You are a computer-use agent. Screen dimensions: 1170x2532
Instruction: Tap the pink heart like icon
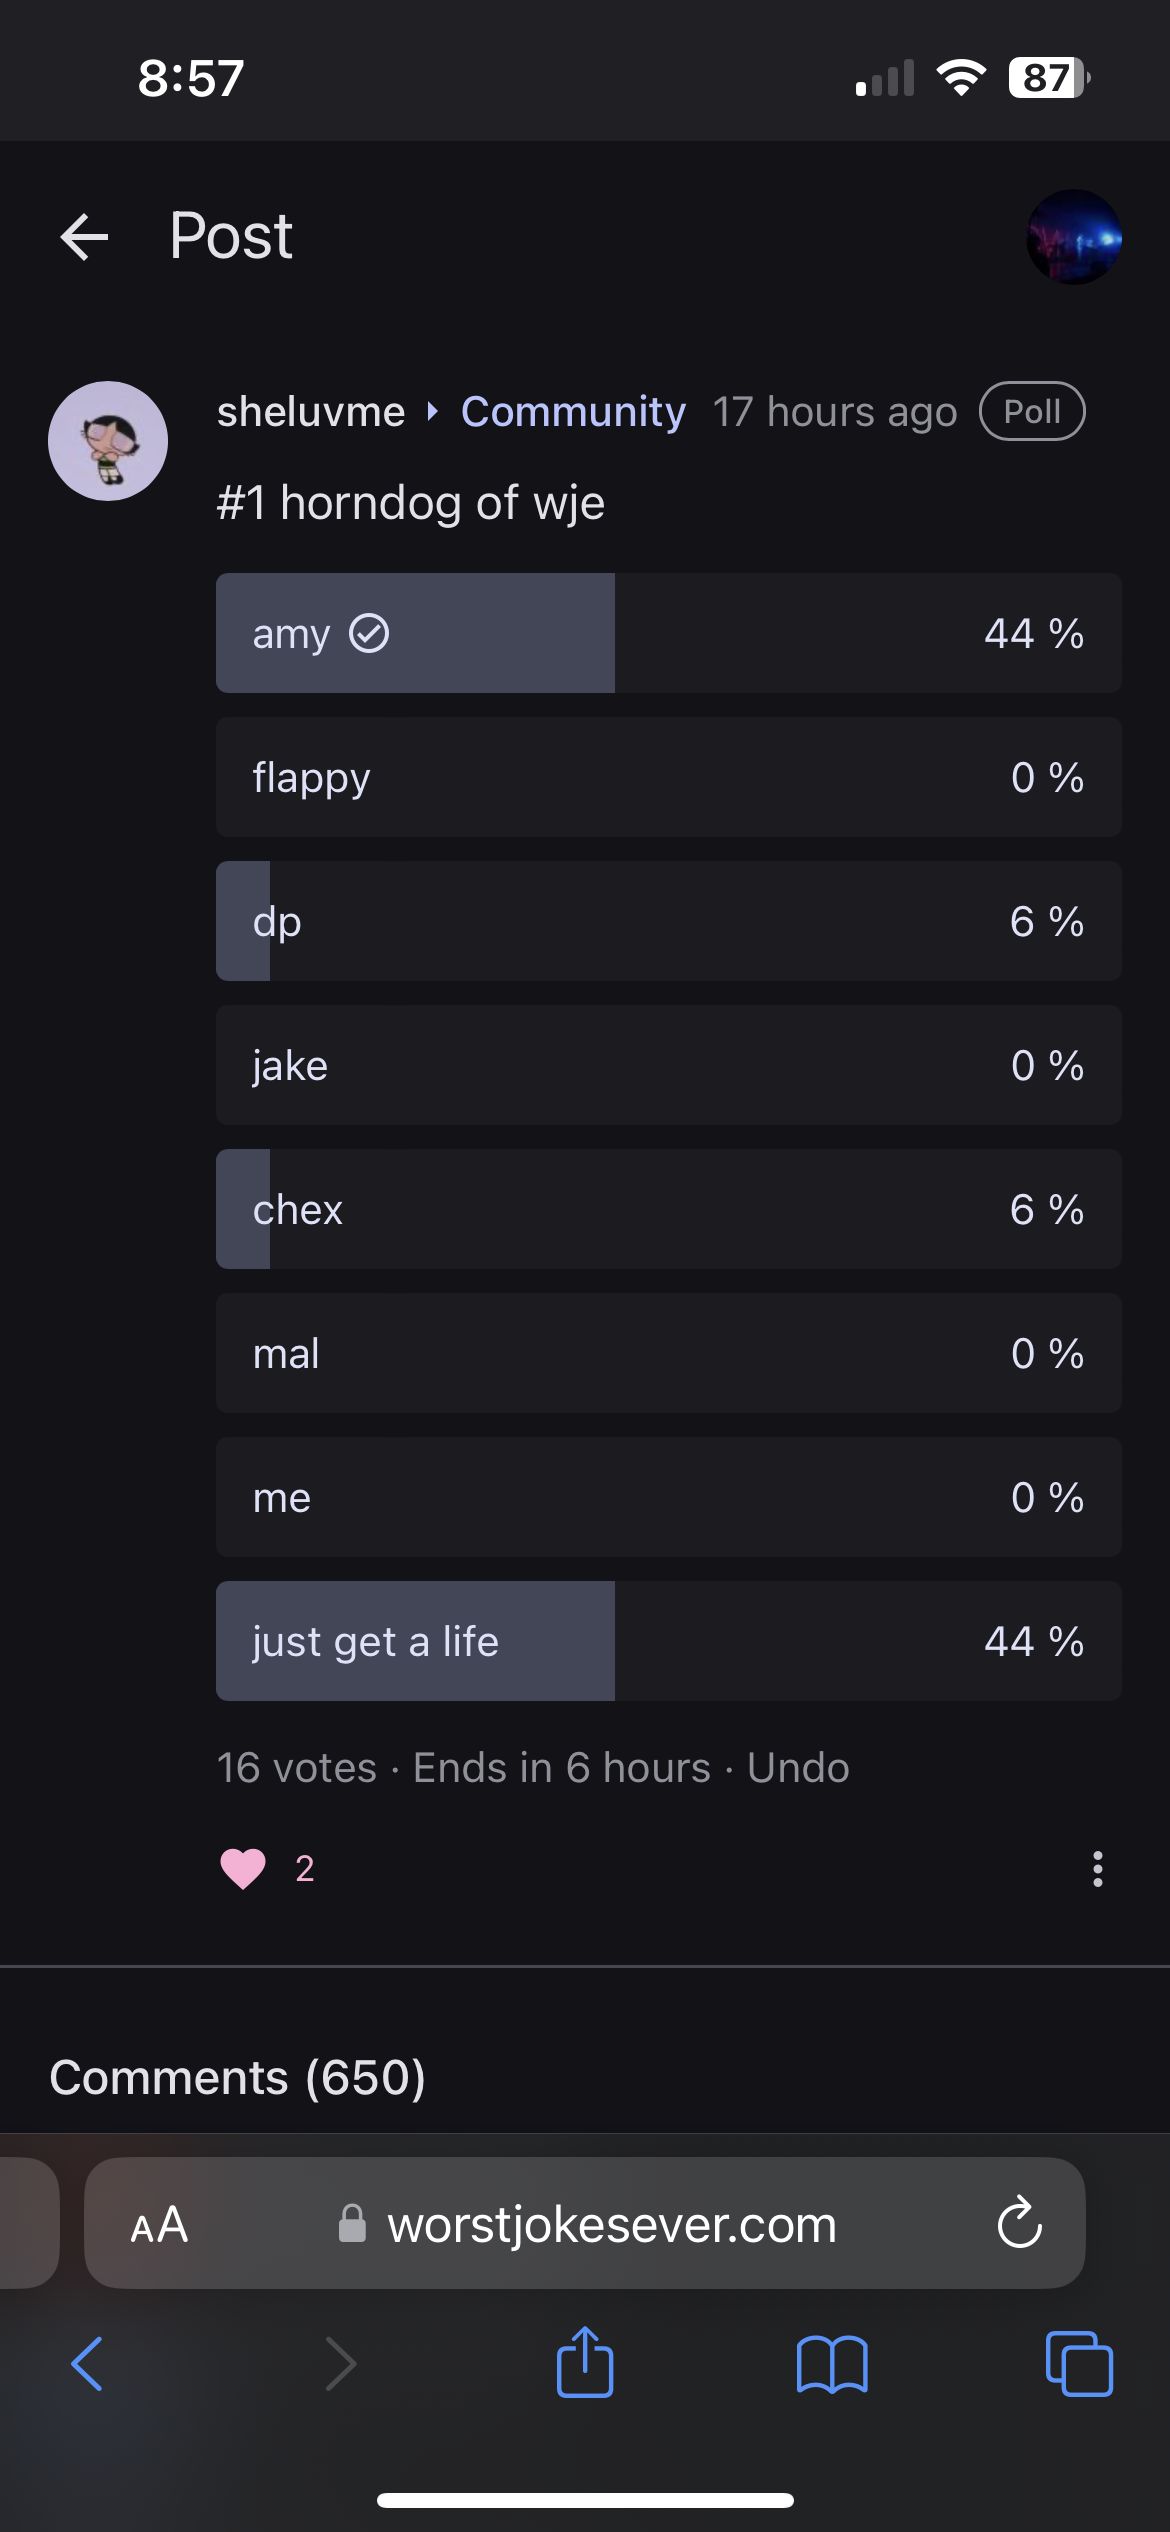243,1868
